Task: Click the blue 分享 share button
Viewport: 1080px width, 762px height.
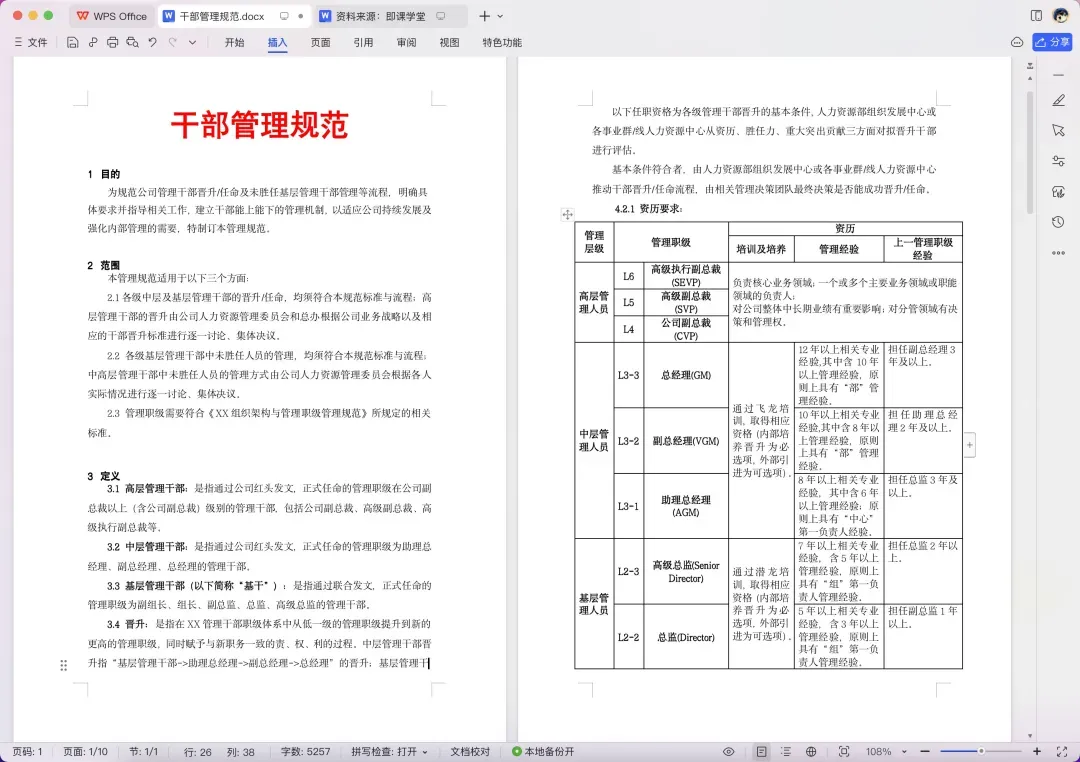Action: tap(1052, 42)
